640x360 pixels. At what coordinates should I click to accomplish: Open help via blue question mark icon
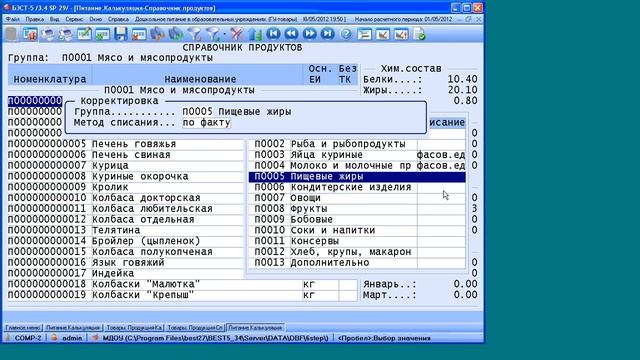[346, 34]
